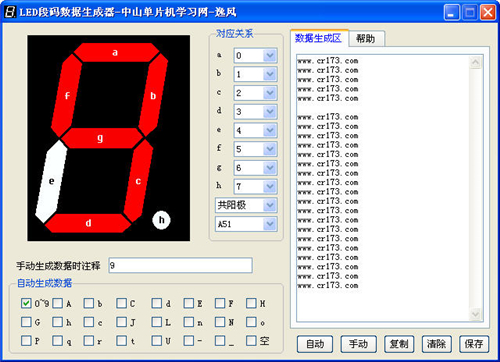Screen dimensions: 500x362
Task: Click the 复制 copy button
Action: pyautogui.click(x=399, y=344)
